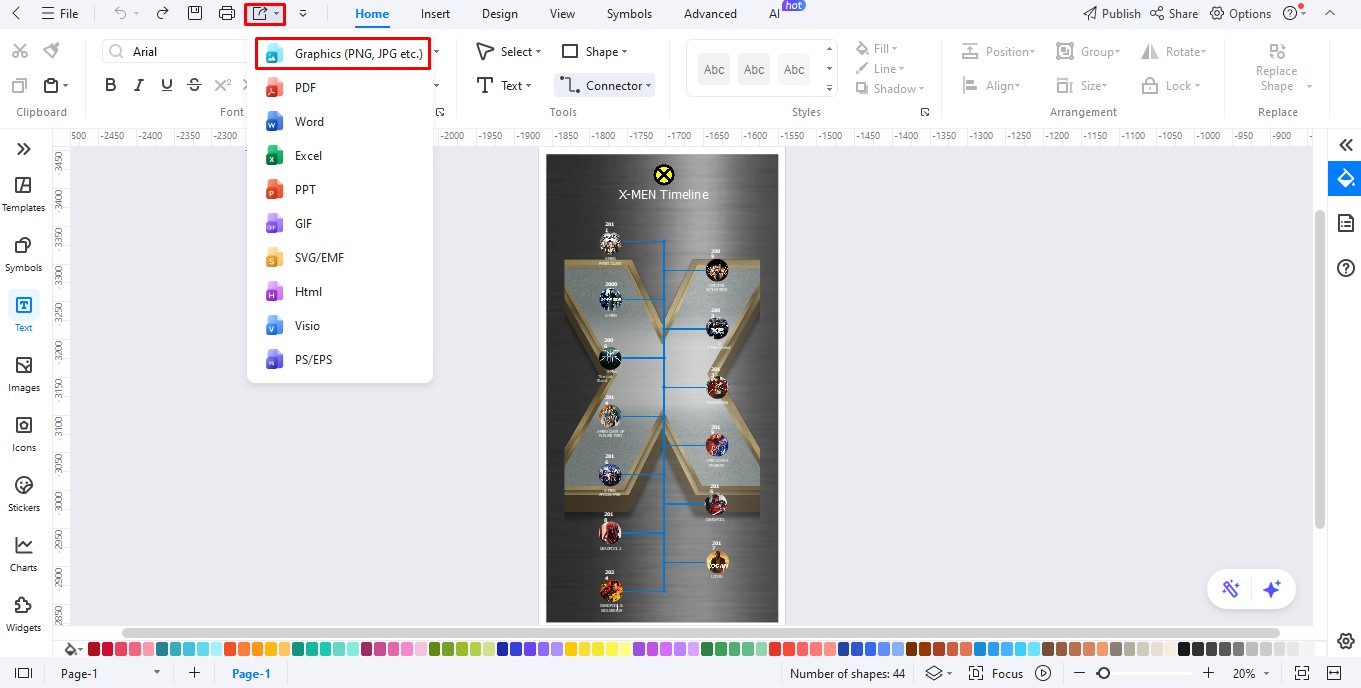
Task: Open the Help question mark menu
Action: click(1294, 14)
